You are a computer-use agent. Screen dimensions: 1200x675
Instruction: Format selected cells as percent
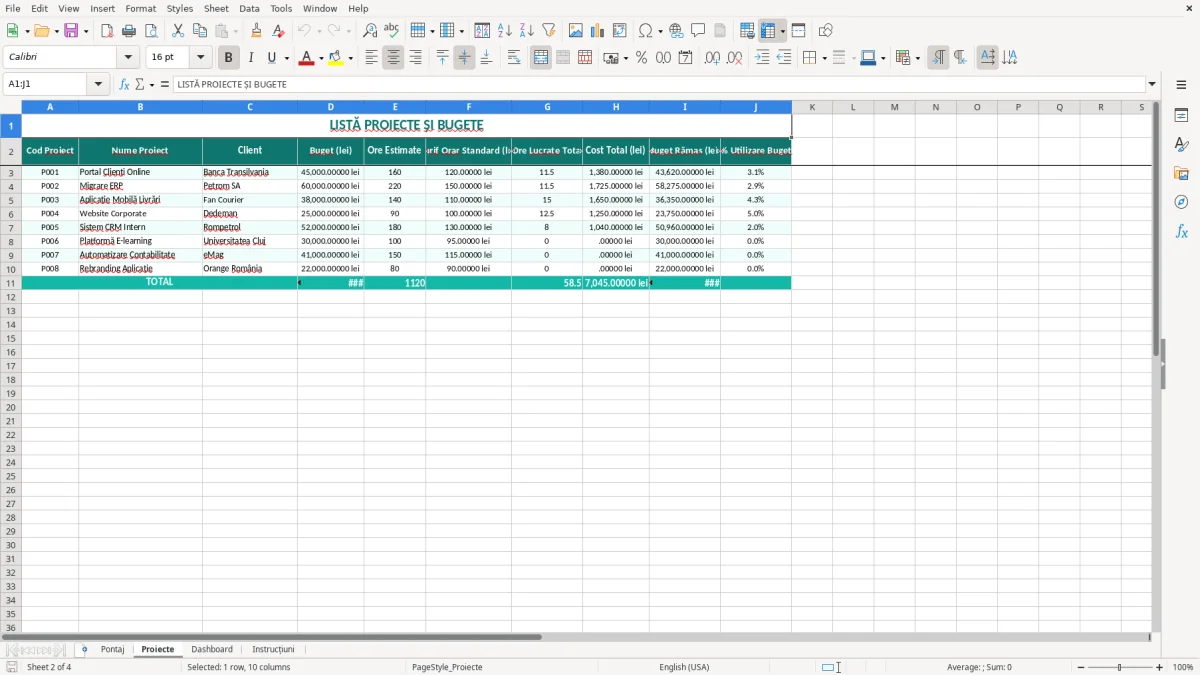[641, 58]
